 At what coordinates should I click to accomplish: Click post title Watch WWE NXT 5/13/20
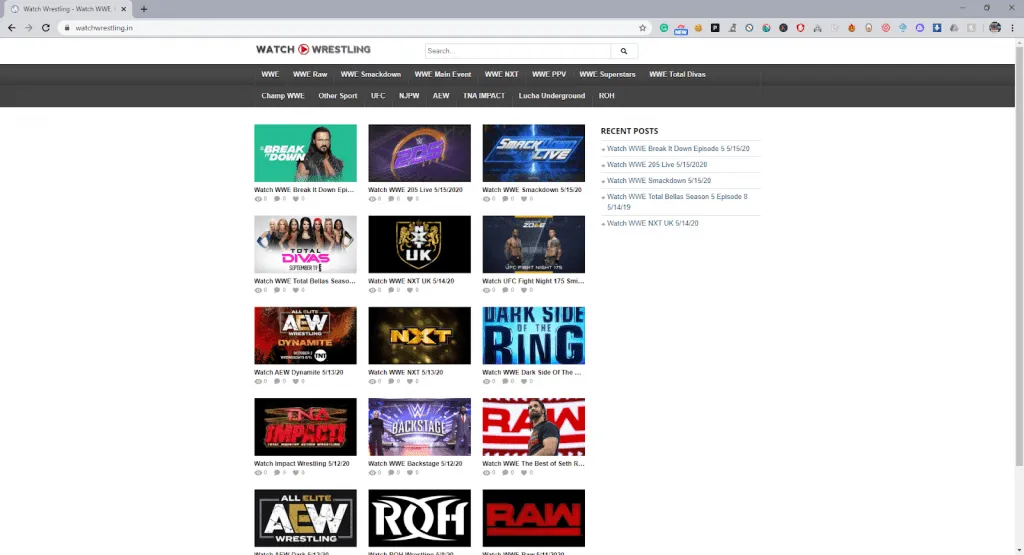pos(405,372)
